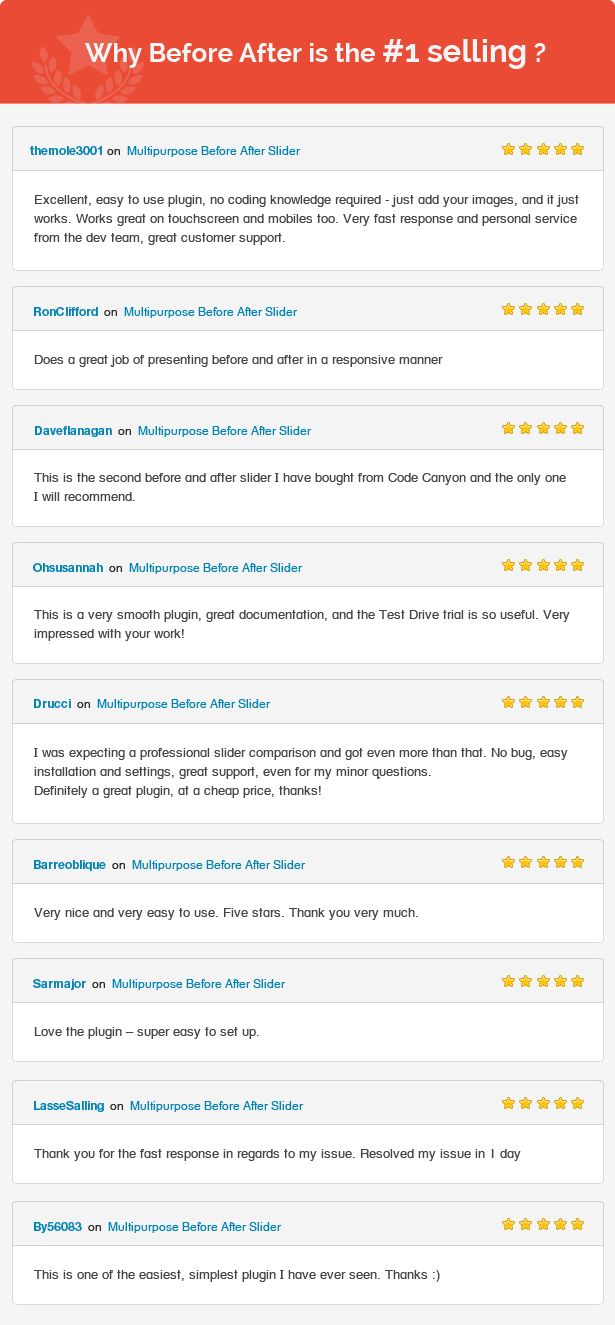Open RonClifford user profile link

(66, 312)
